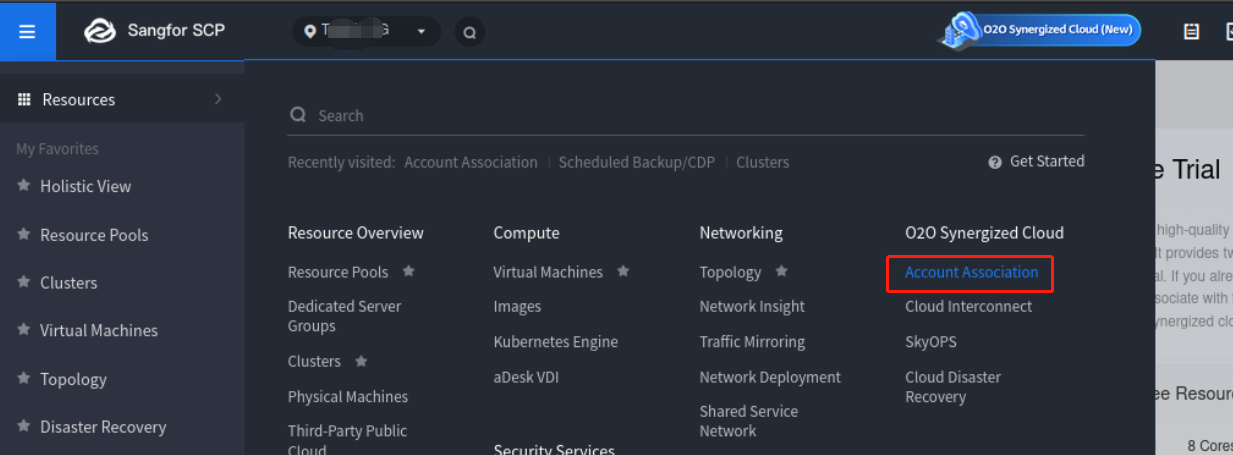The image size is (1233, 455).
Task: Open the region dropdown arrow
Action: click(x=421, y=32)
